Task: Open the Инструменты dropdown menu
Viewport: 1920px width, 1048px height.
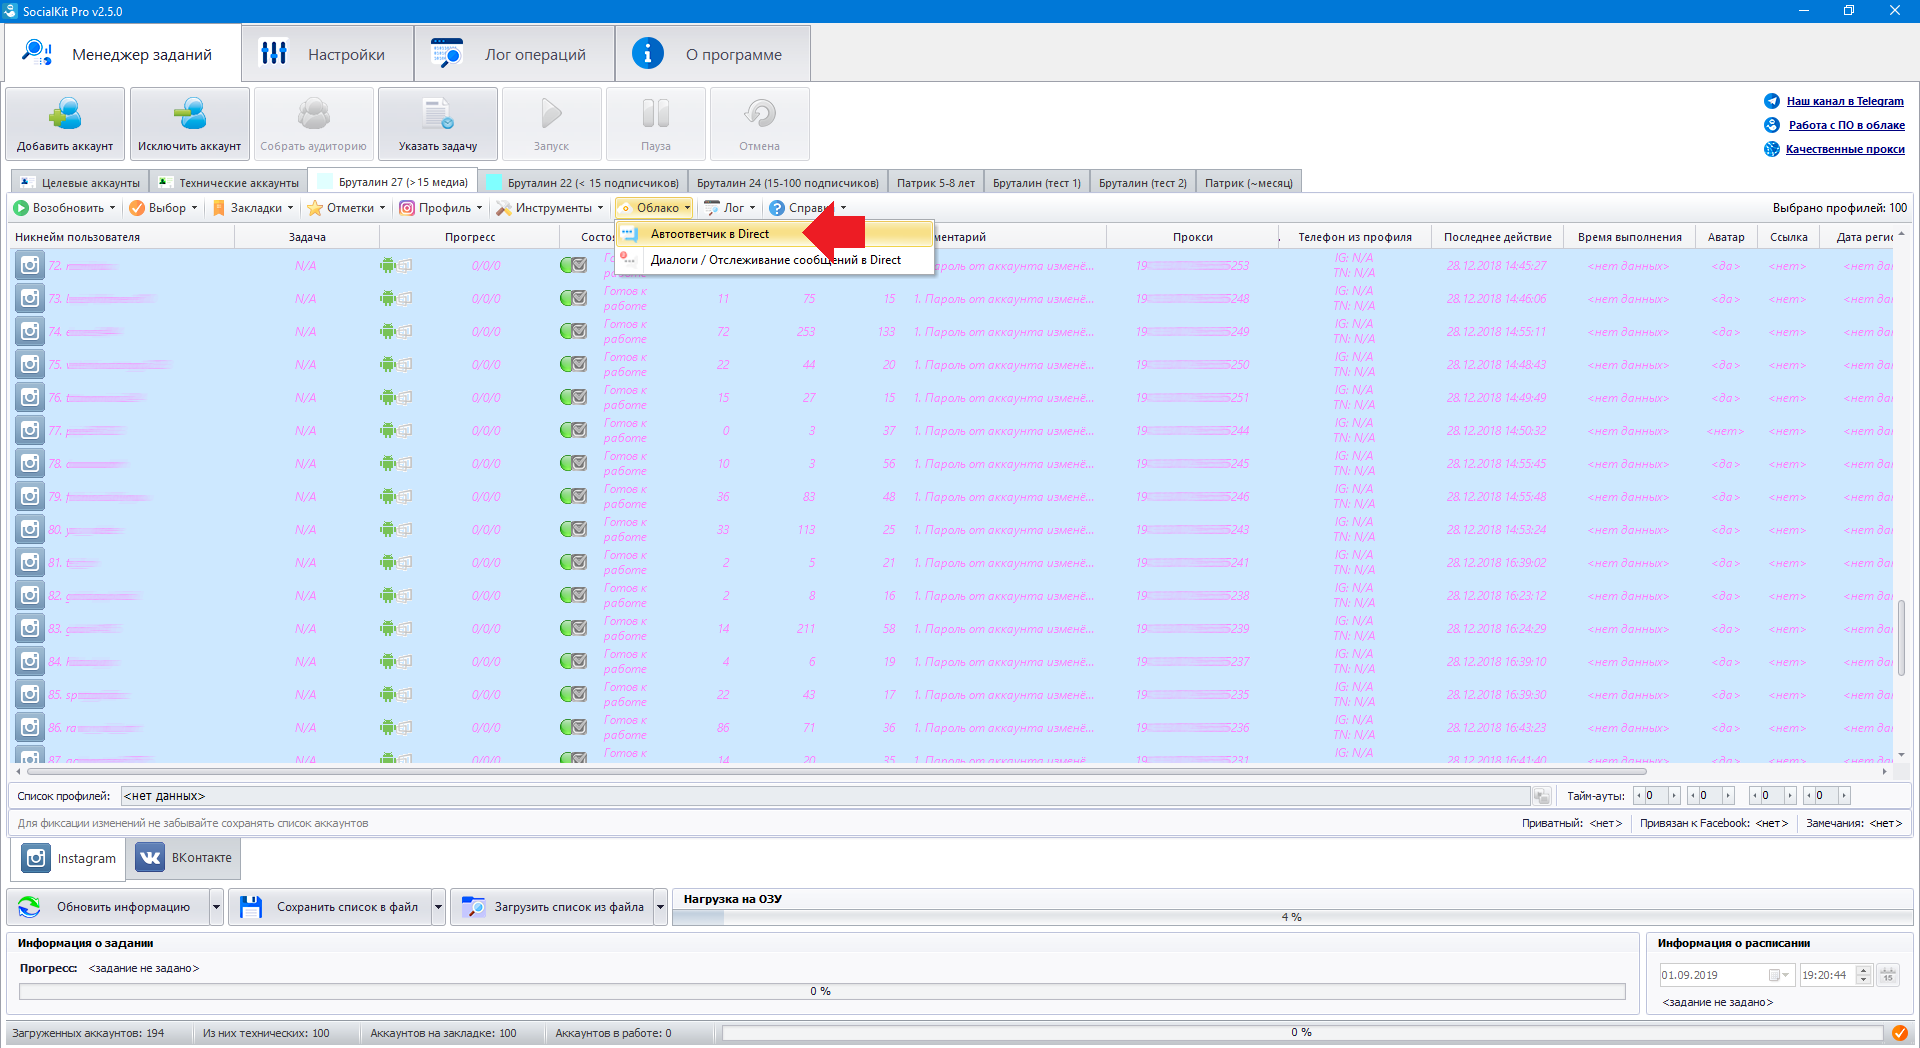Action: (550, 208)
